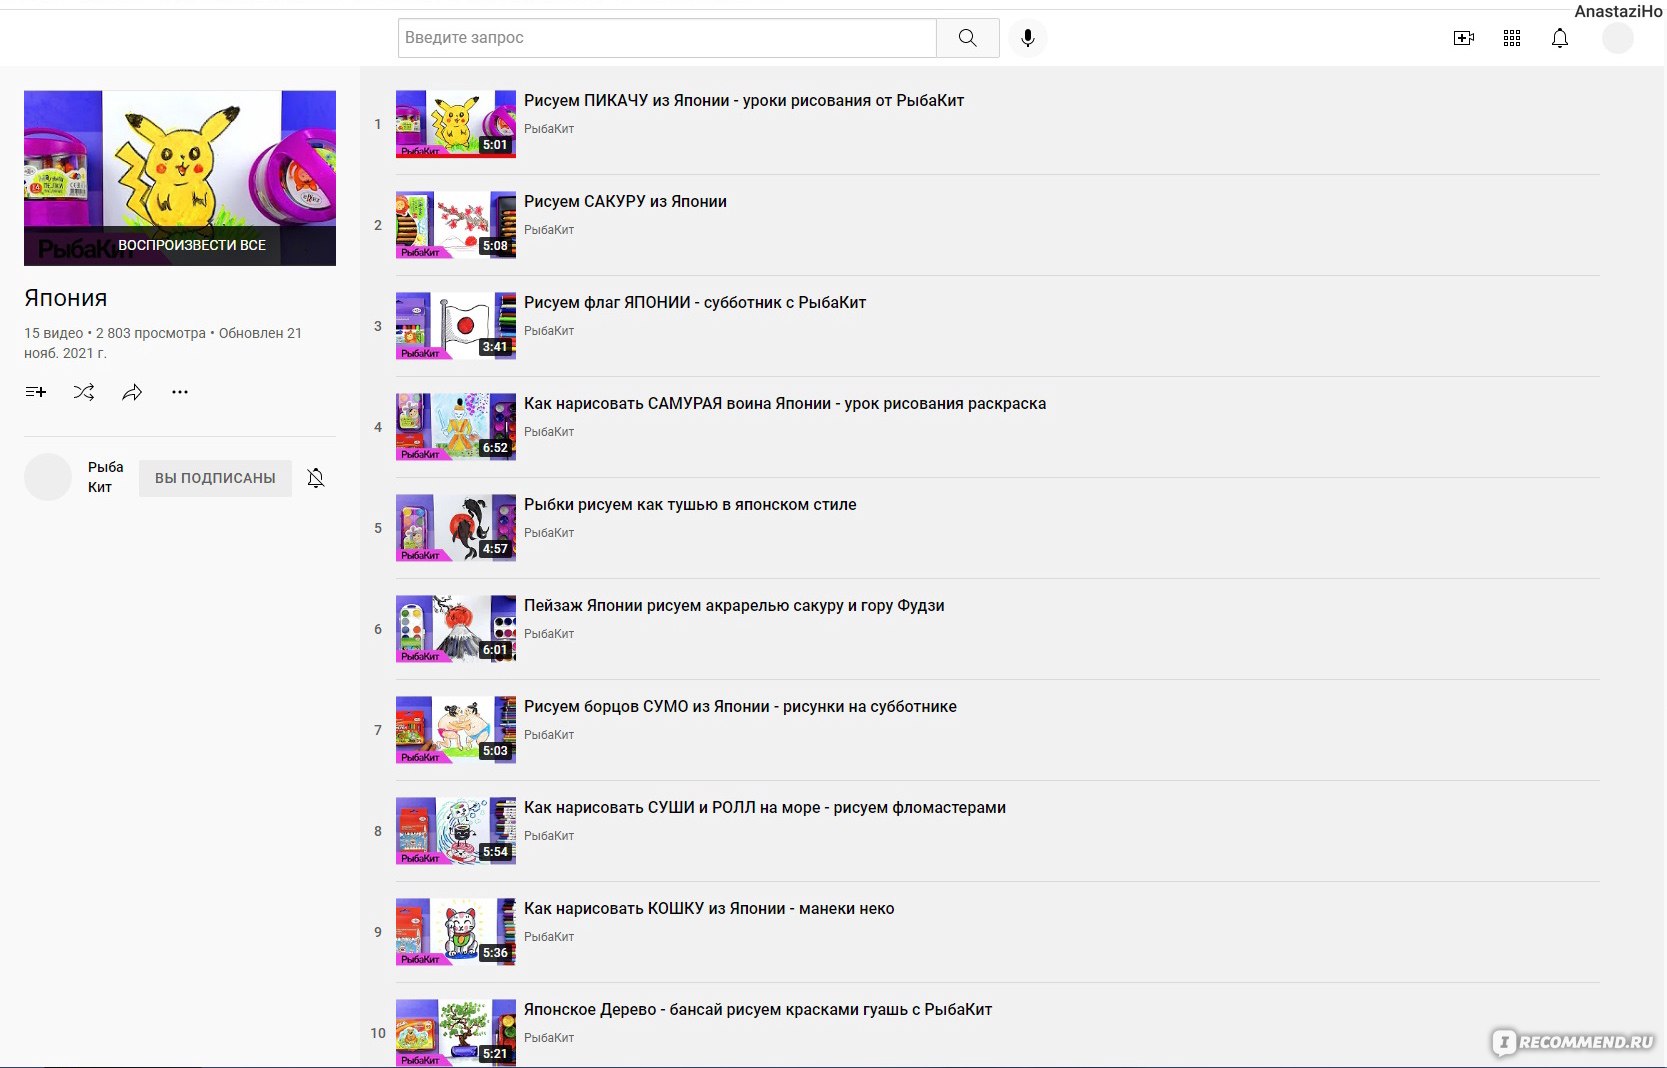Click the Japan flag thumbnail 3:41
The height and width of the screenshot is (1068, 1667).
coord(456,326)
